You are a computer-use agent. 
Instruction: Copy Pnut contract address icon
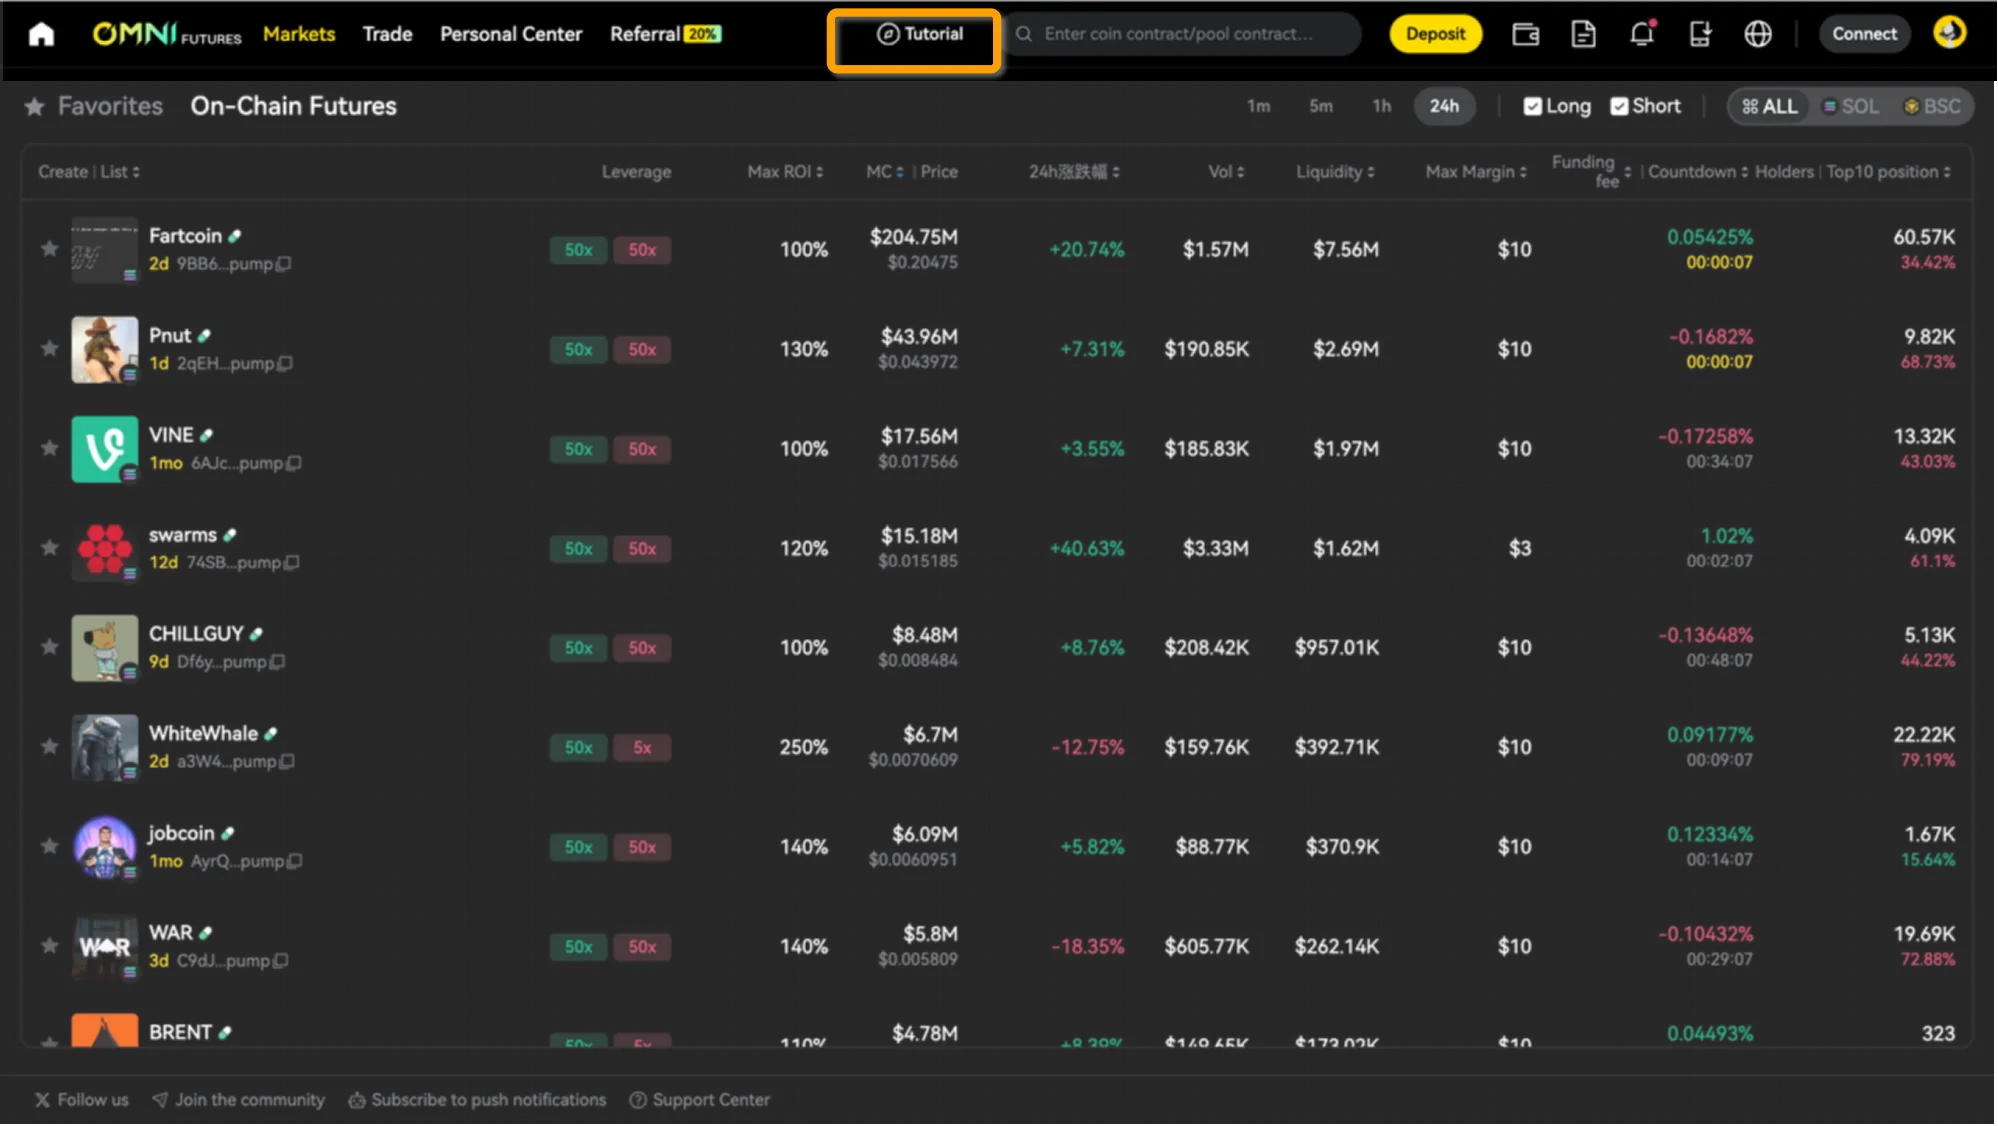285,363
